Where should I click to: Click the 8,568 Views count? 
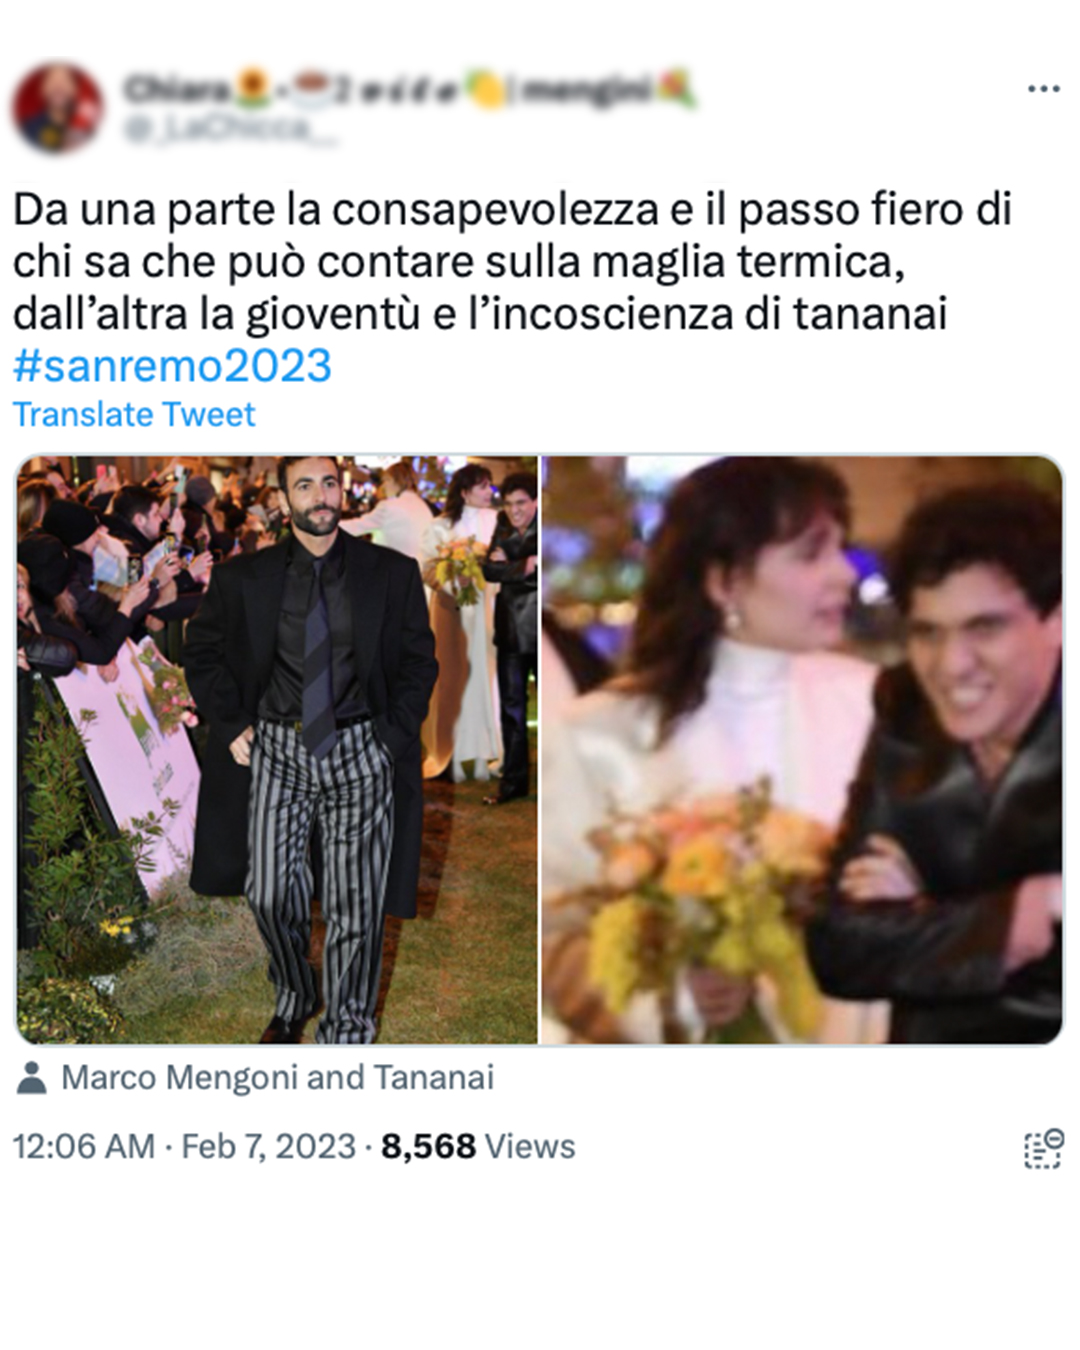pyautogui.click(x=478, y=1146)
